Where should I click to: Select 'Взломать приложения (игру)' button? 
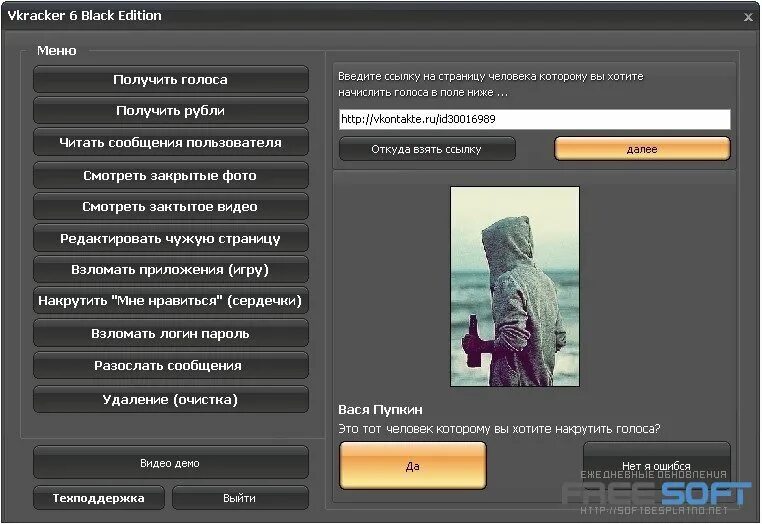point(171,270)
